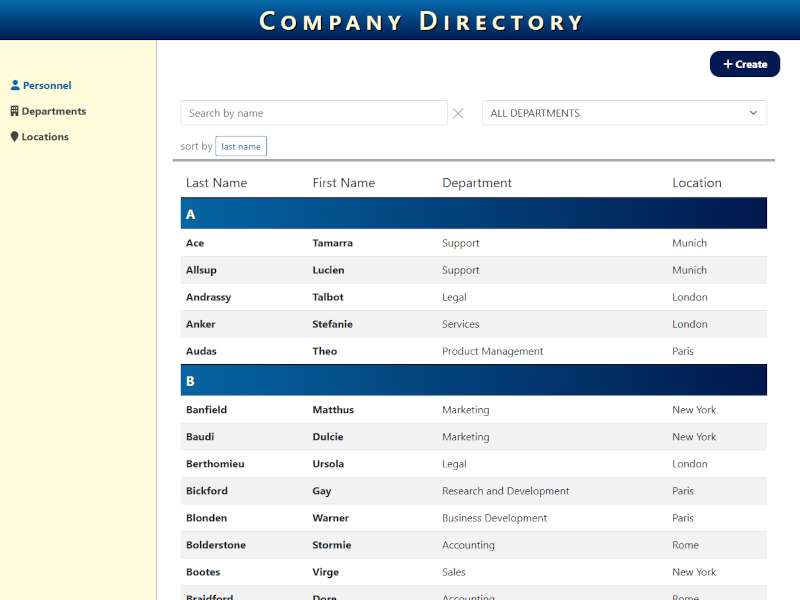This screenshot has height=600, width=800.
Task: Open Andrassy Talbot's record
Action: click(x=473, y=297)
